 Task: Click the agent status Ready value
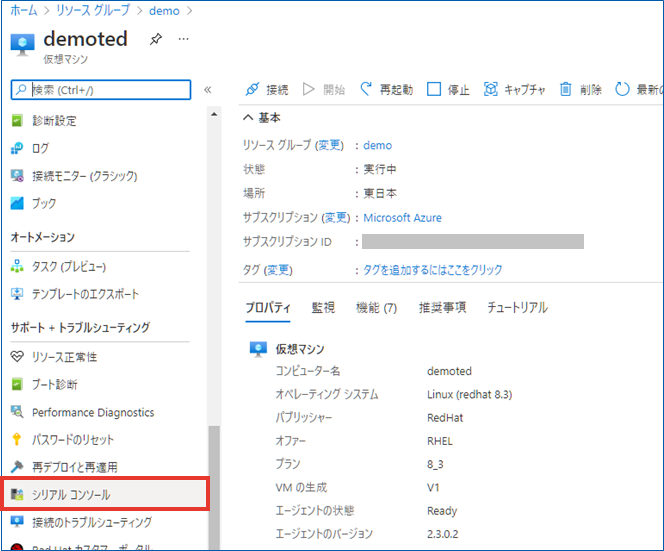point(442,511)
